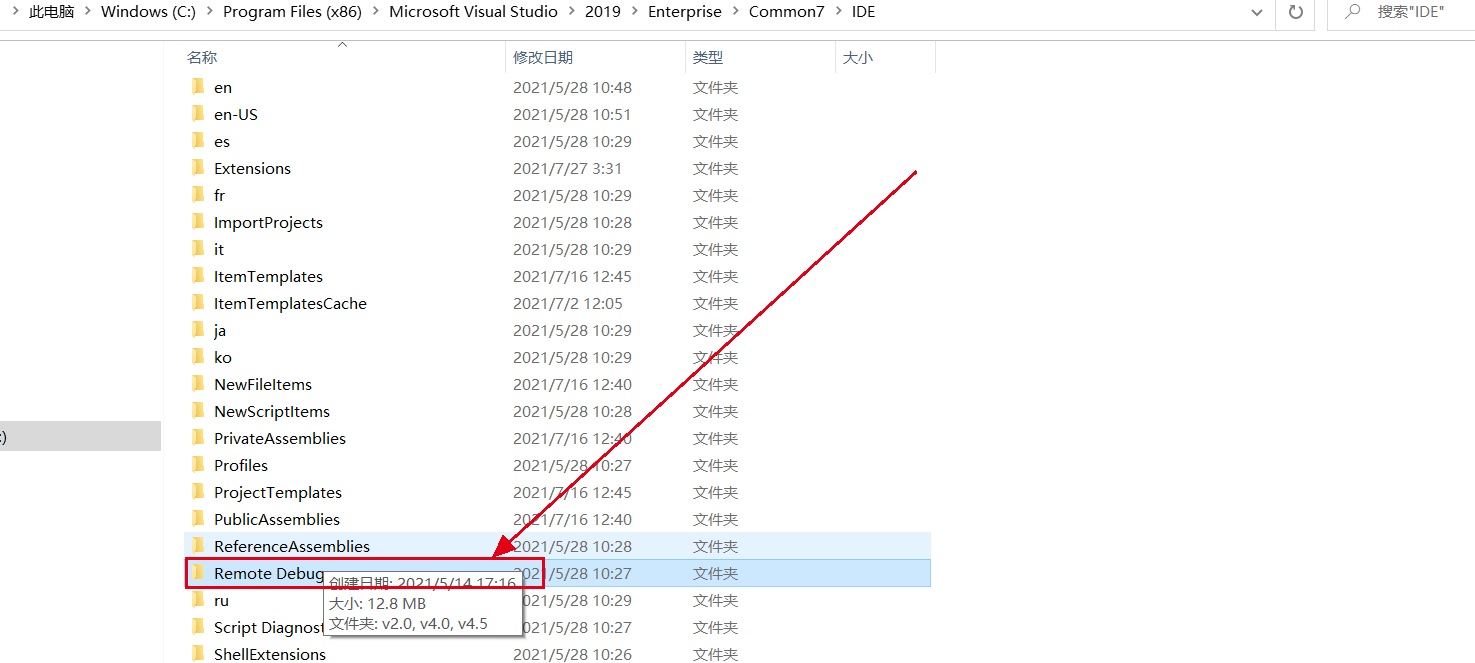Click the folder icon beside en-US
Screen dimensions: 1475x663
tap(197, 114)
